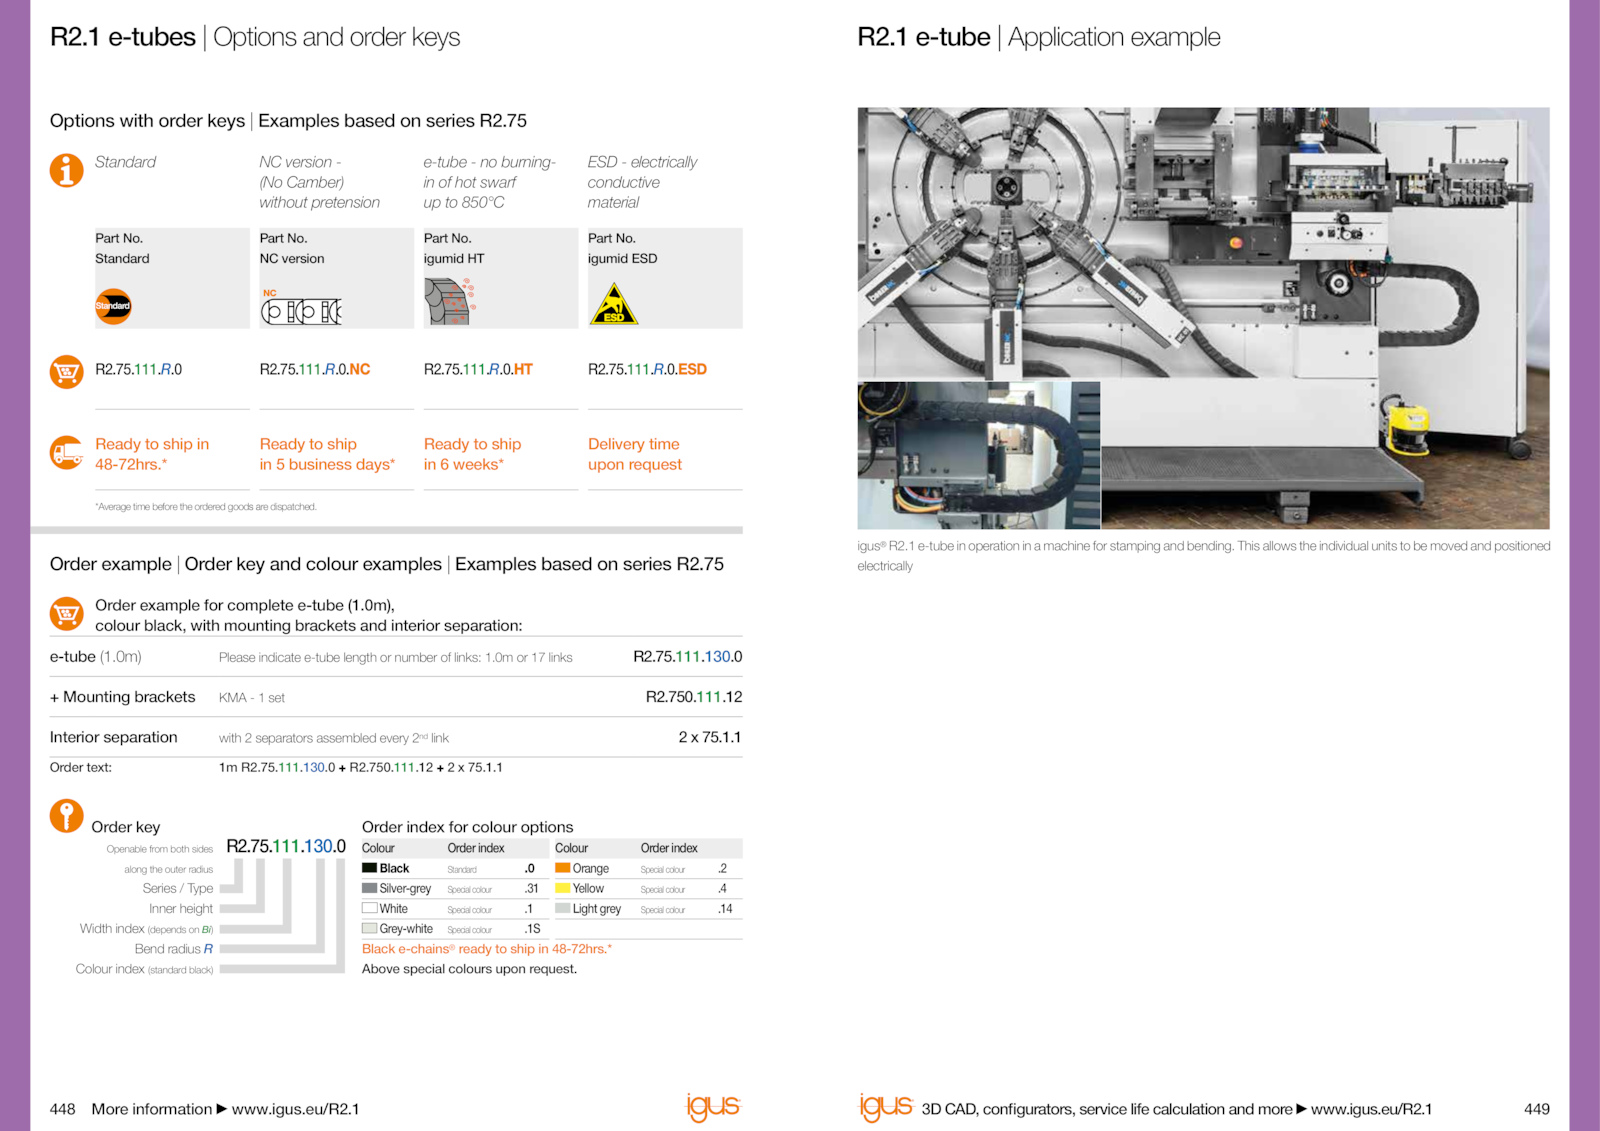The height and width of the screenshot is (1131, 1600).
Task: Click the 'Application example' page title
Action: (1114, 37)
